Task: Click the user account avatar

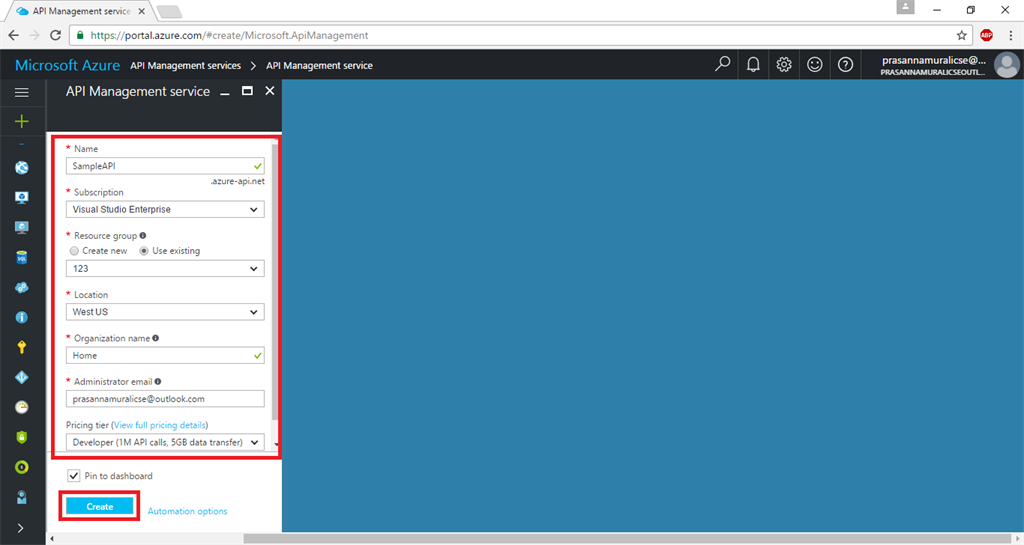Action: (1006, 65)
